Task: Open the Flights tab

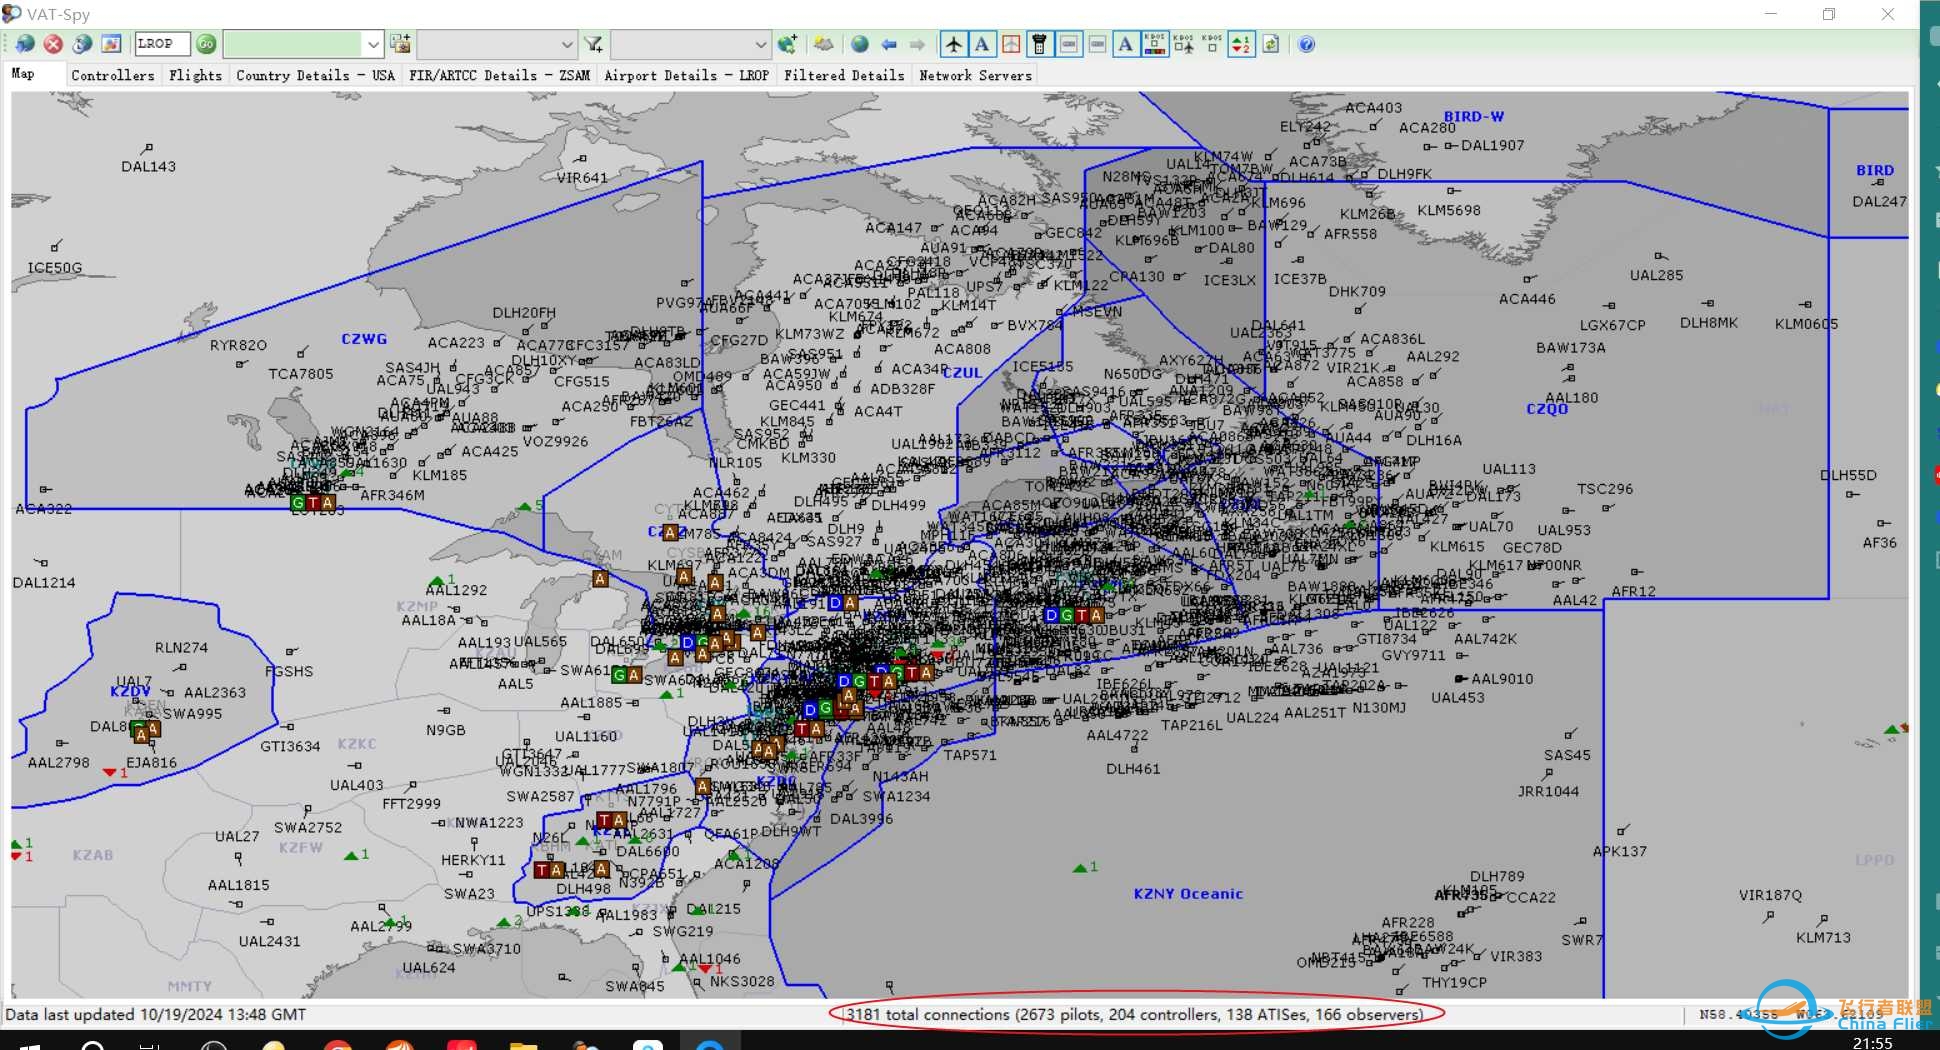Action: tap(195, 75)
